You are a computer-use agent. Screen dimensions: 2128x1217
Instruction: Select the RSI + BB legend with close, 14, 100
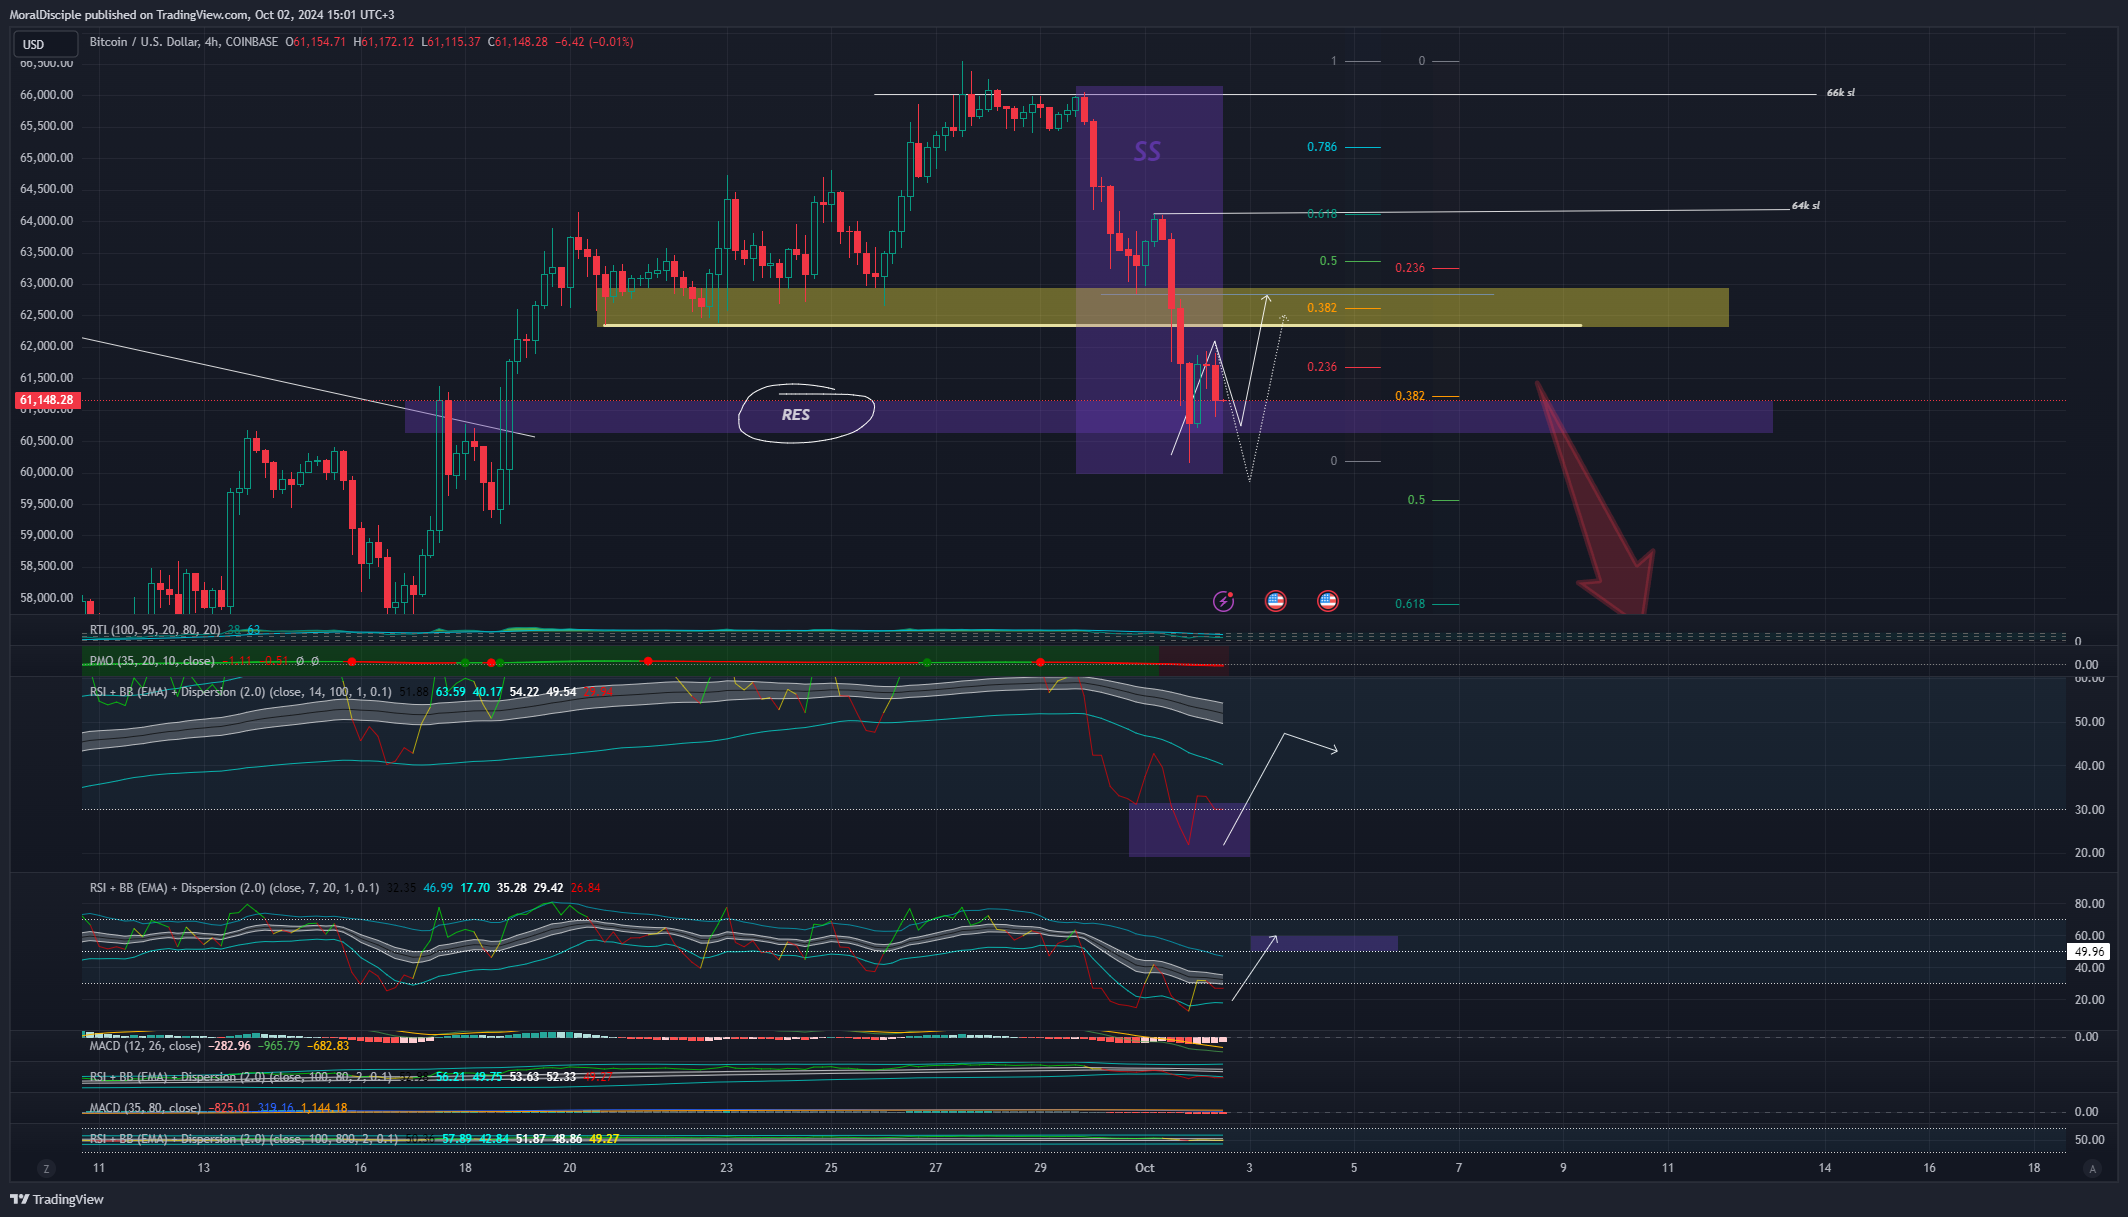coord(241,692)
